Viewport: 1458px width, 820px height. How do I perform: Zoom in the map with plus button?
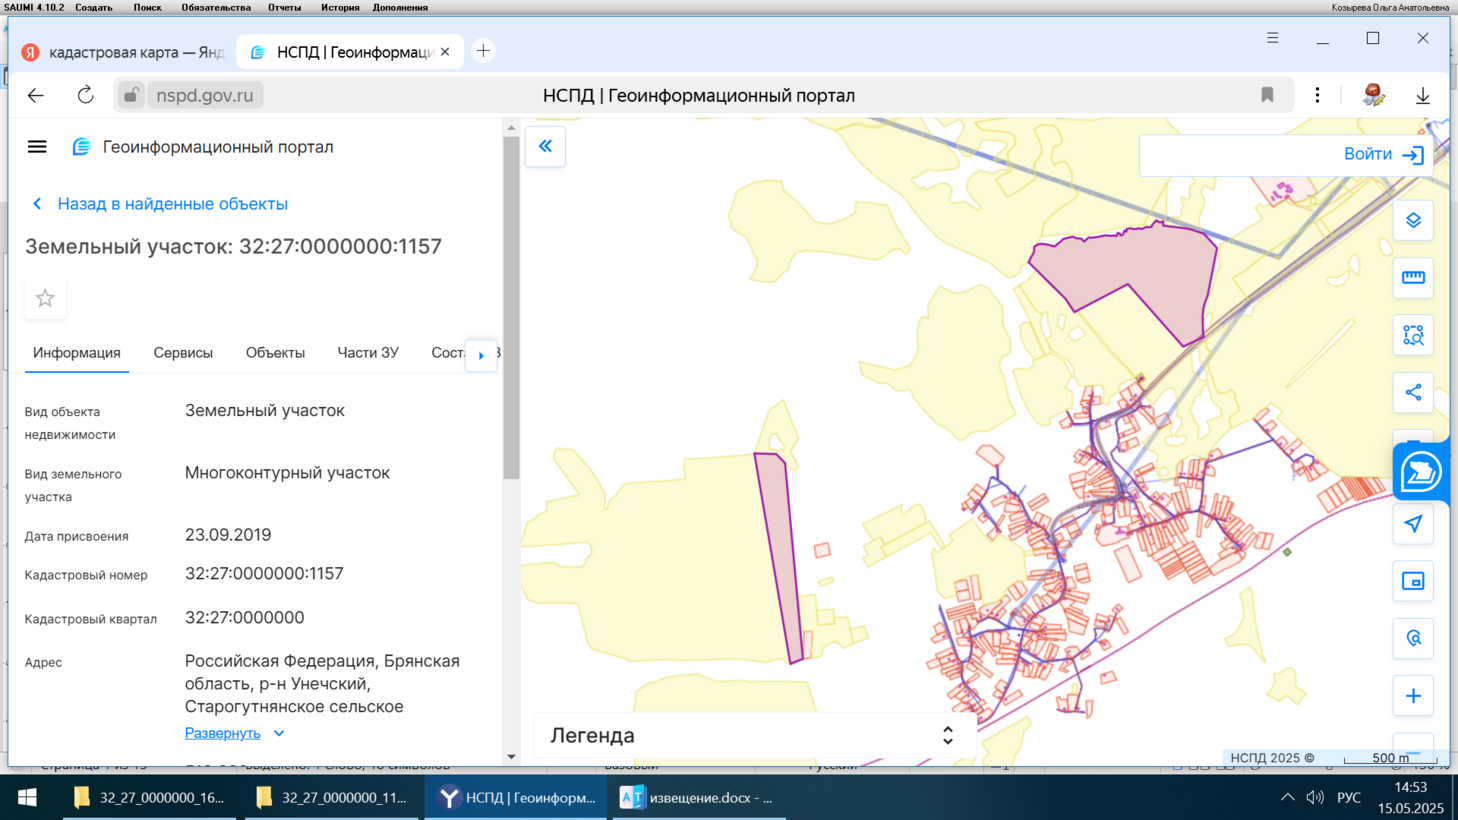pos(1413,696)
